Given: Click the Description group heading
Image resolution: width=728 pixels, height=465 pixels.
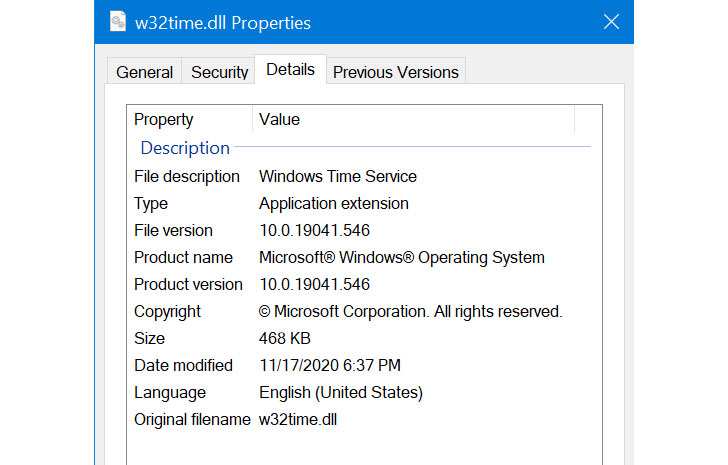Looking at the screenshot, I should tap(185, 148).
